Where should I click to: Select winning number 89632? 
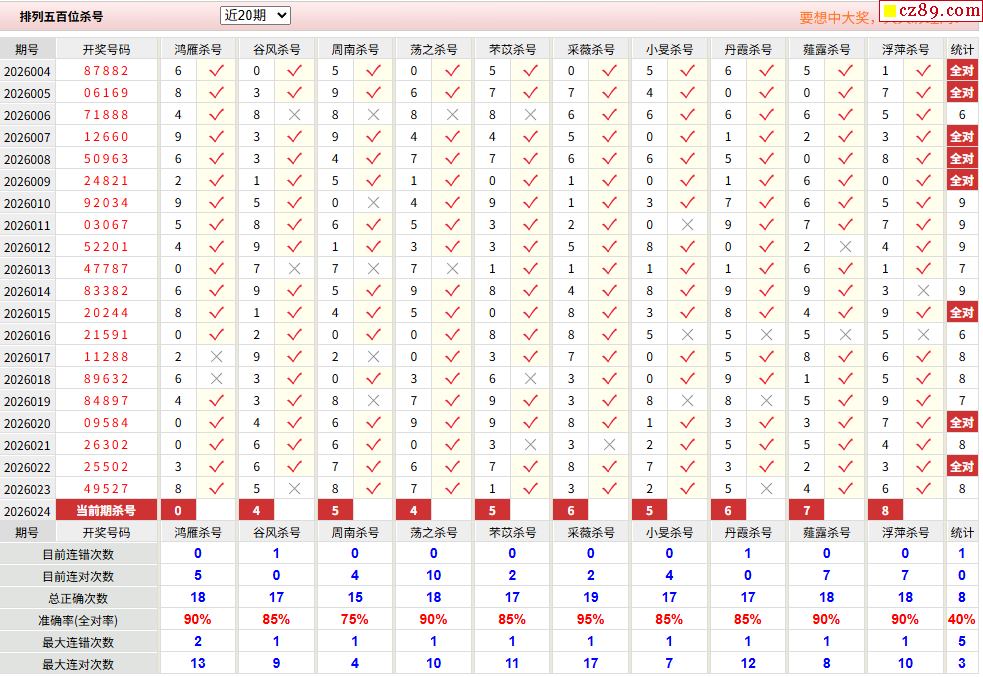coord(107,379)
